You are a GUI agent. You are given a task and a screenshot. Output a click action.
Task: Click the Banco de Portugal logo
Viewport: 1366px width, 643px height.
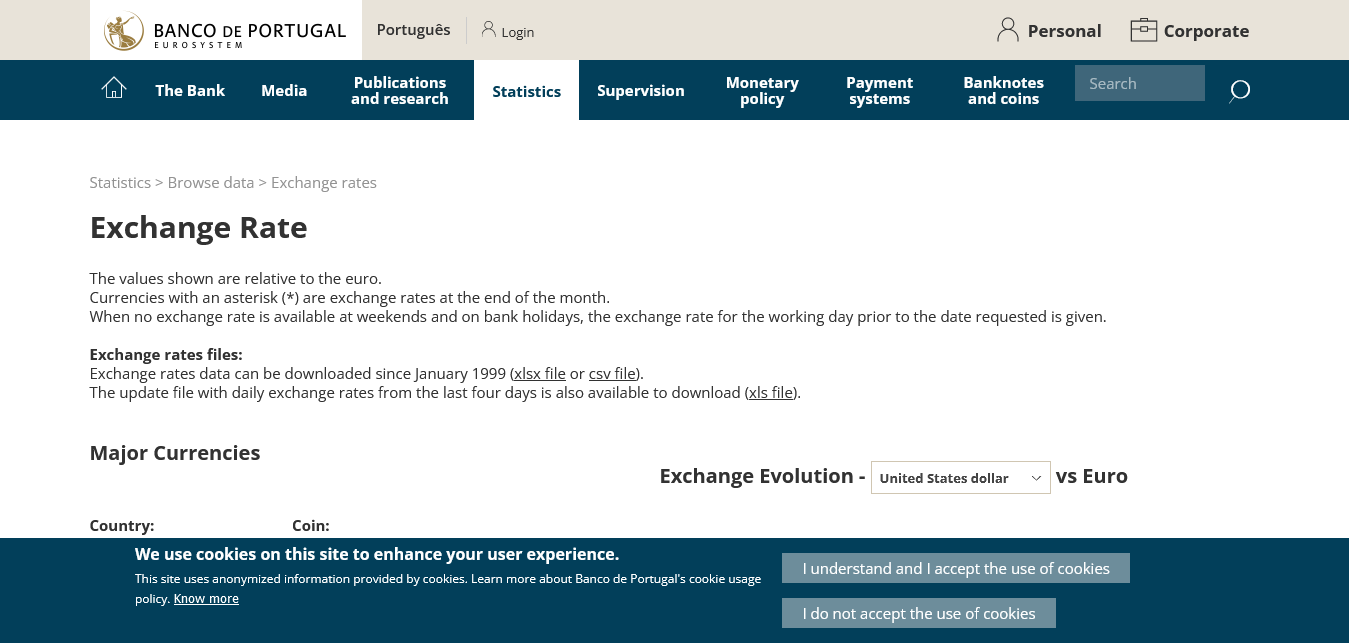(225, 31)
